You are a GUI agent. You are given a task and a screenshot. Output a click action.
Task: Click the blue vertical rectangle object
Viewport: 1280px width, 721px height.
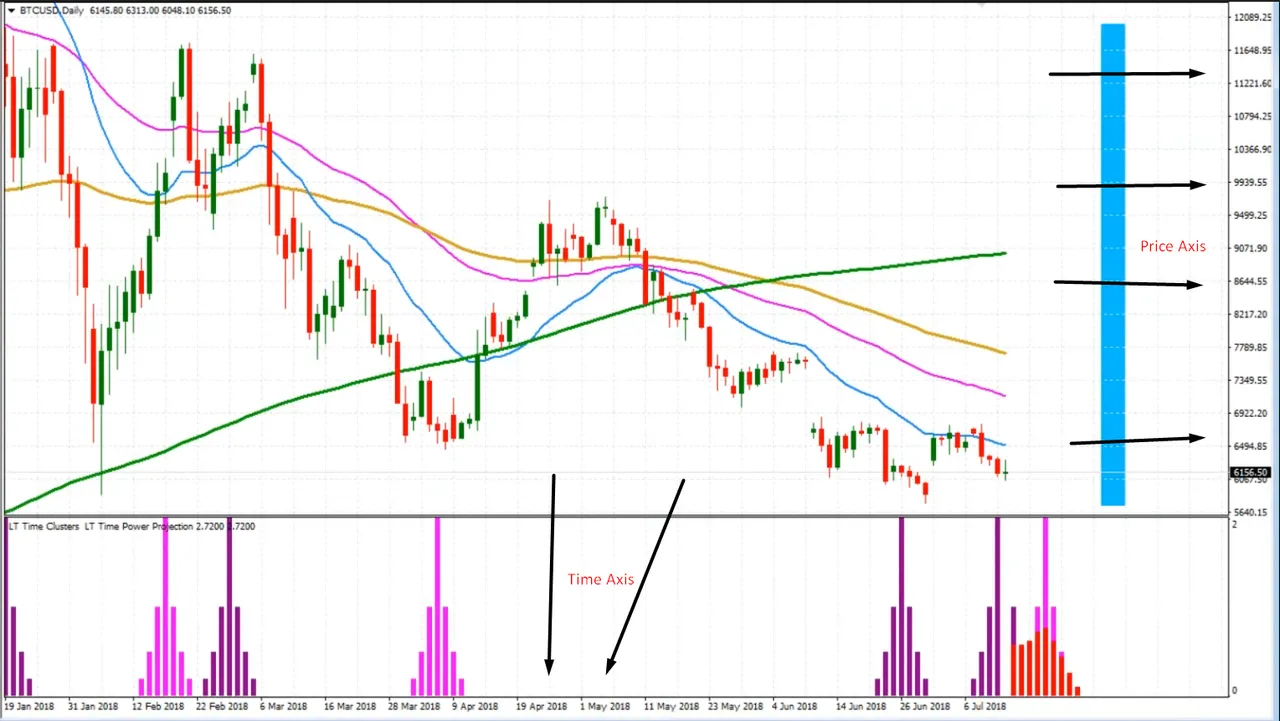(x=1113, y=264)
